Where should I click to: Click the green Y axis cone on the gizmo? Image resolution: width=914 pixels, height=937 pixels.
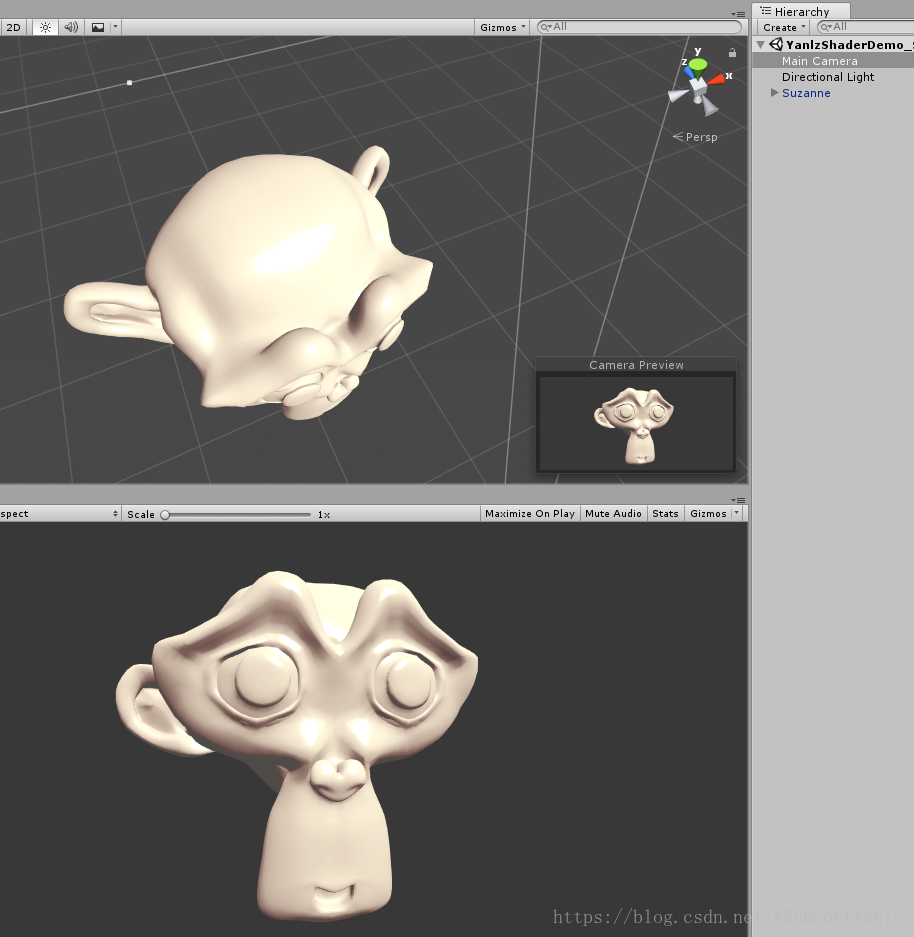pyautogui.click(x=697, y=64)
